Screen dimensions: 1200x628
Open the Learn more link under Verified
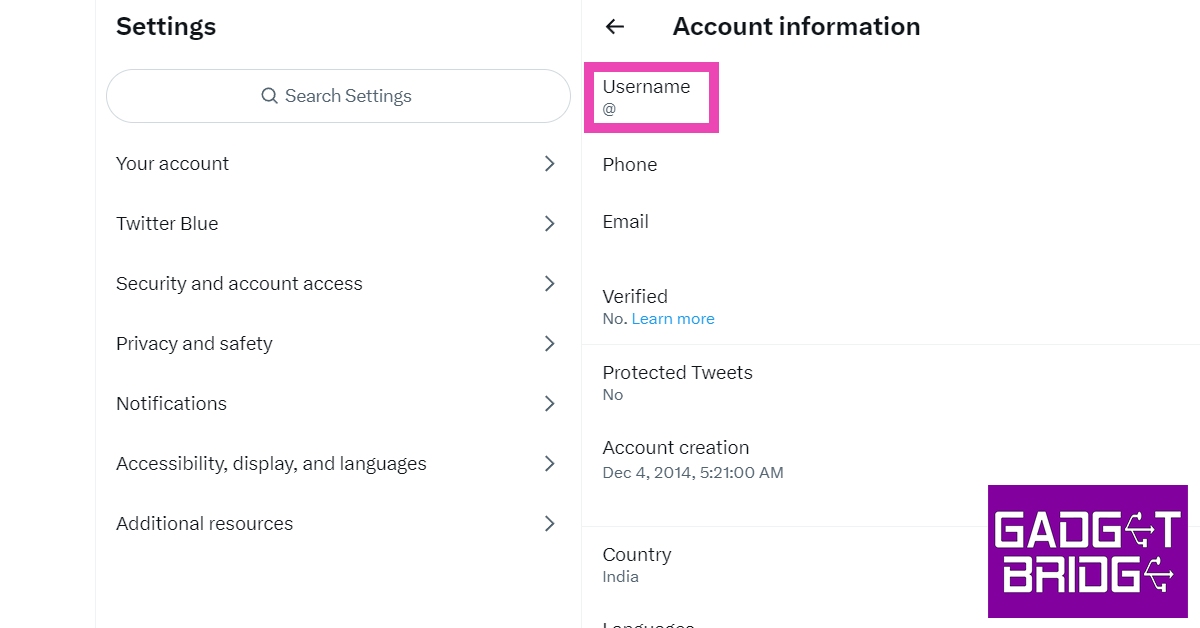[x=673, y=319]
